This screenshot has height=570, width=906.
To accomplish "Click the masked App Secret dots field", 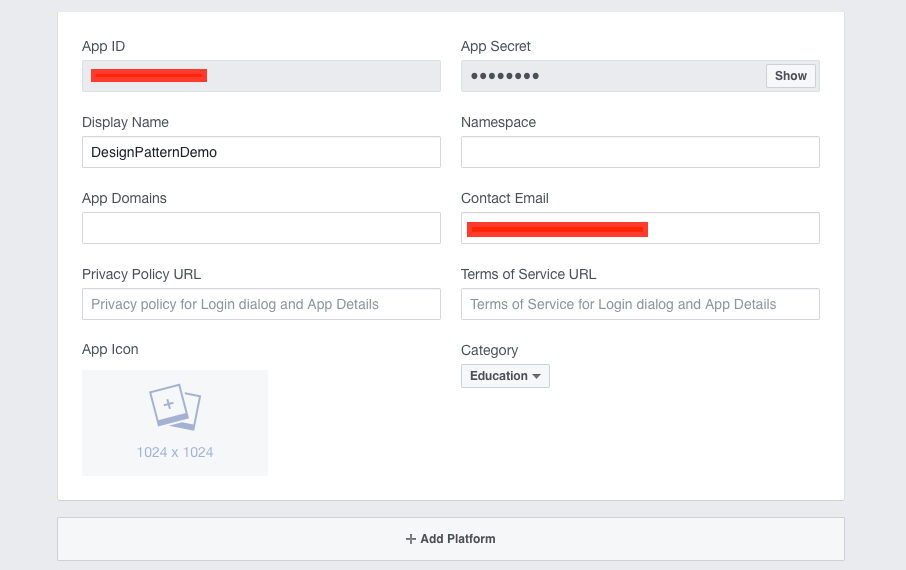I will click(x=610, y=76).
